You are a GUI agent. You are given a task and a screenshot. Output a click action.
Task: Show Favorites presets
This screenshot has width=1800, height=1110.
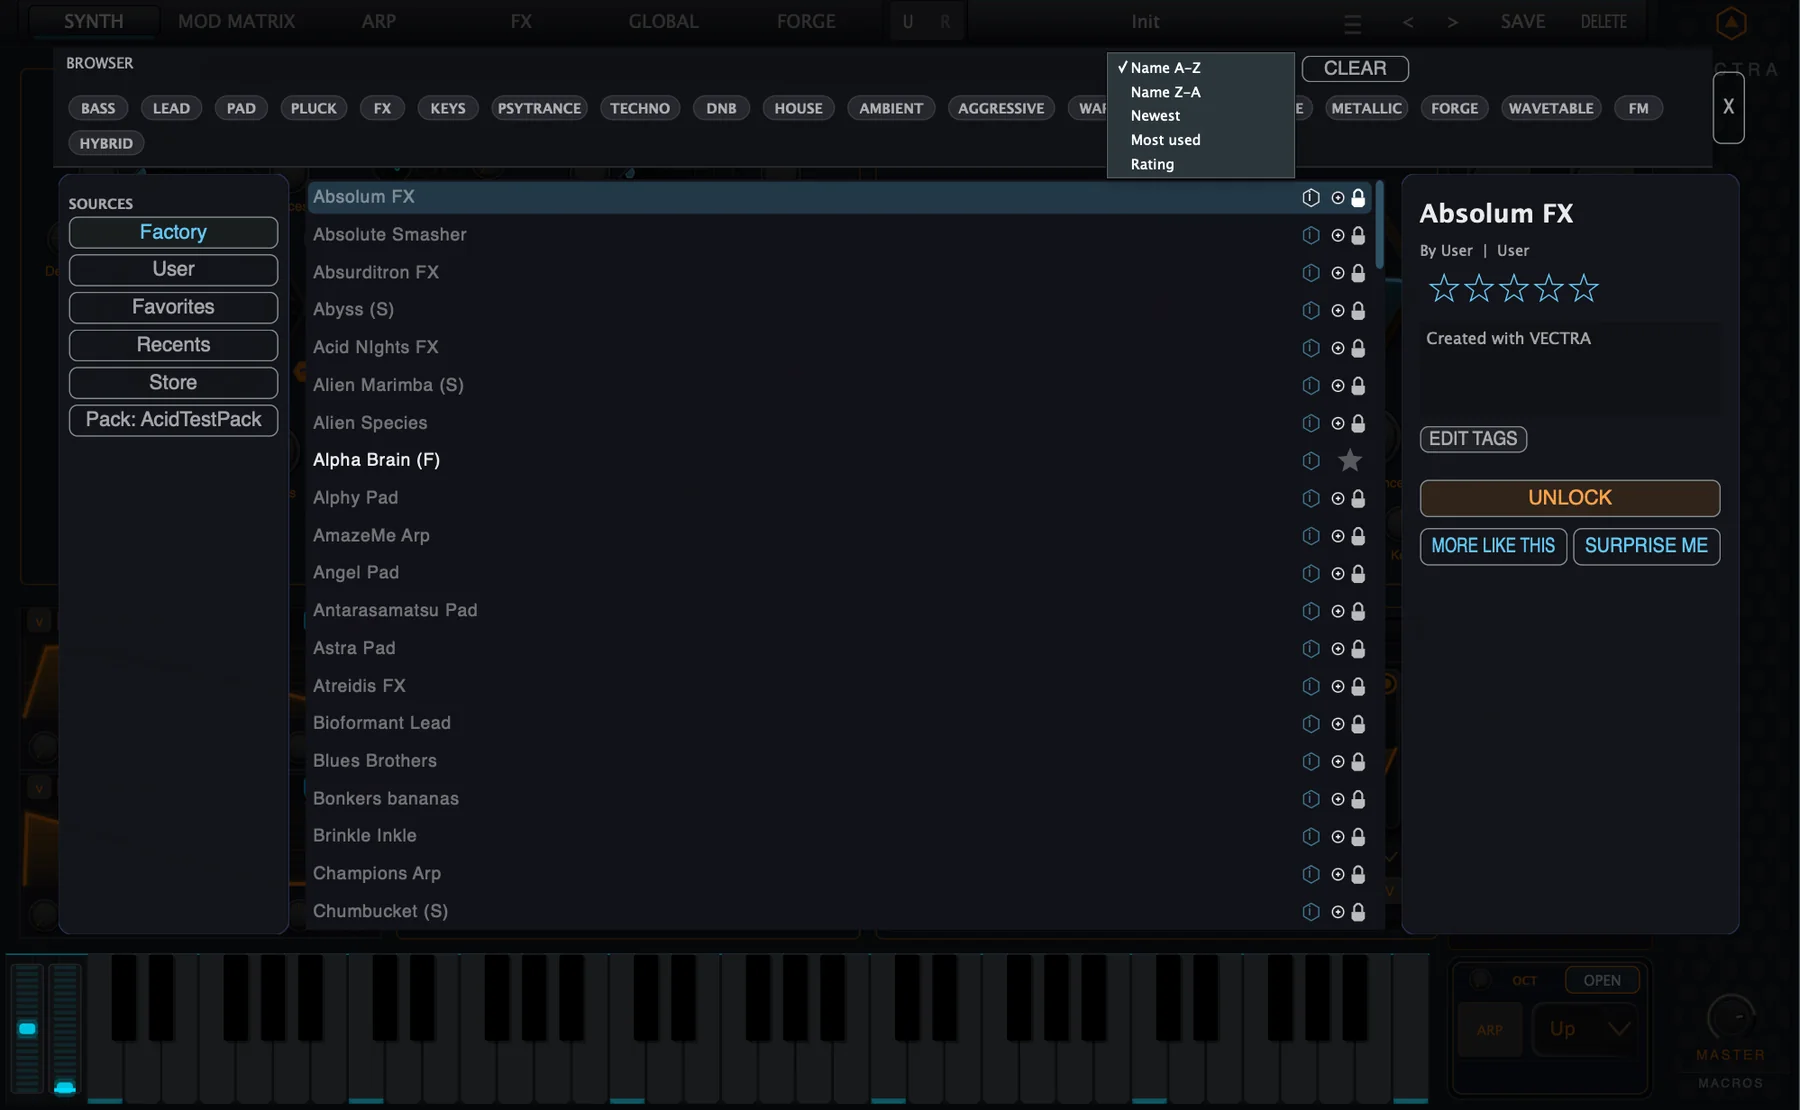[173, 307]
